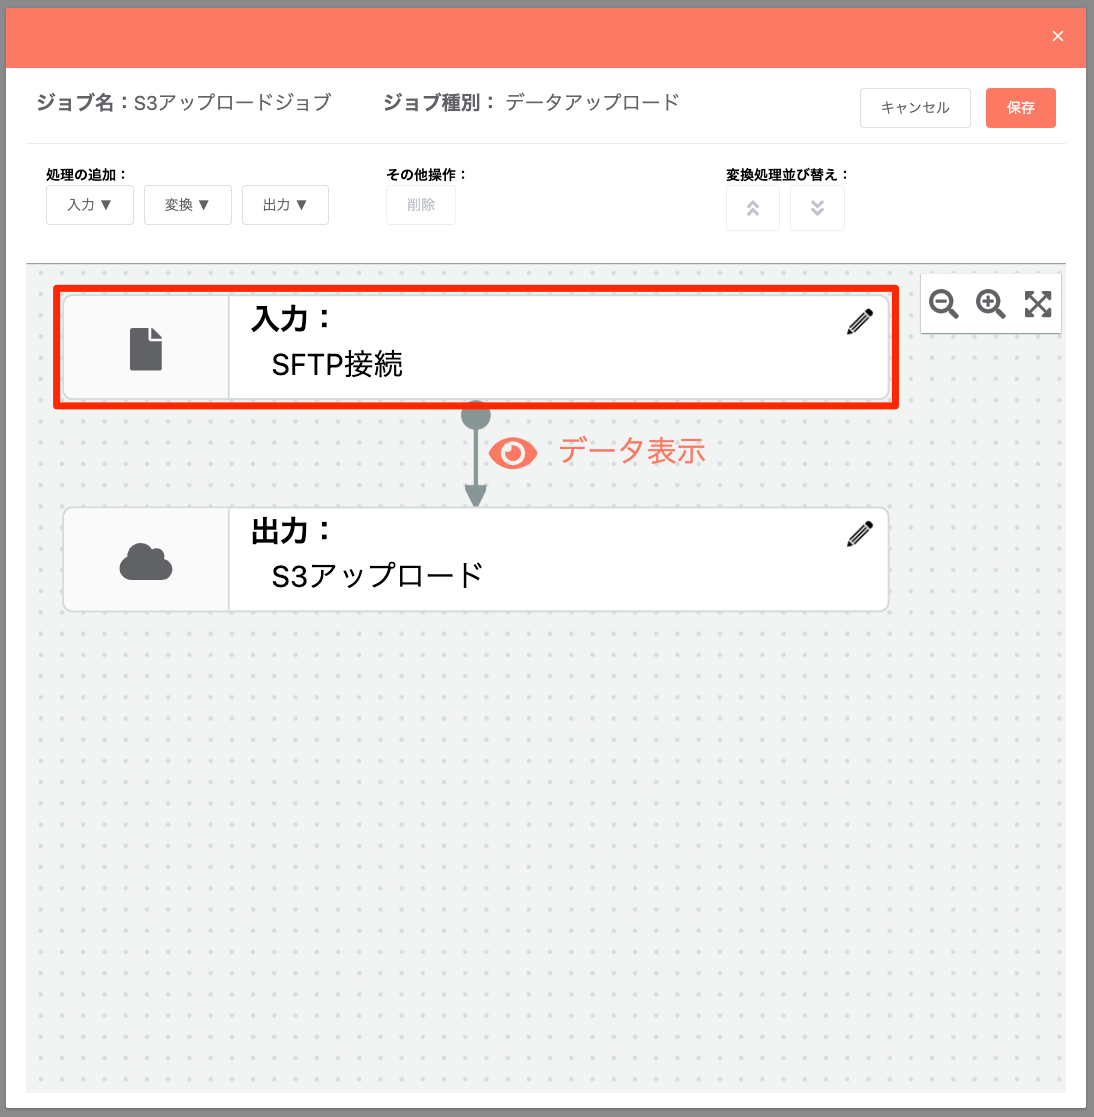Viewport: 1094px width, 1117px height.
Task: Select the SFTP接続 input node text
Action: [337, 365]
